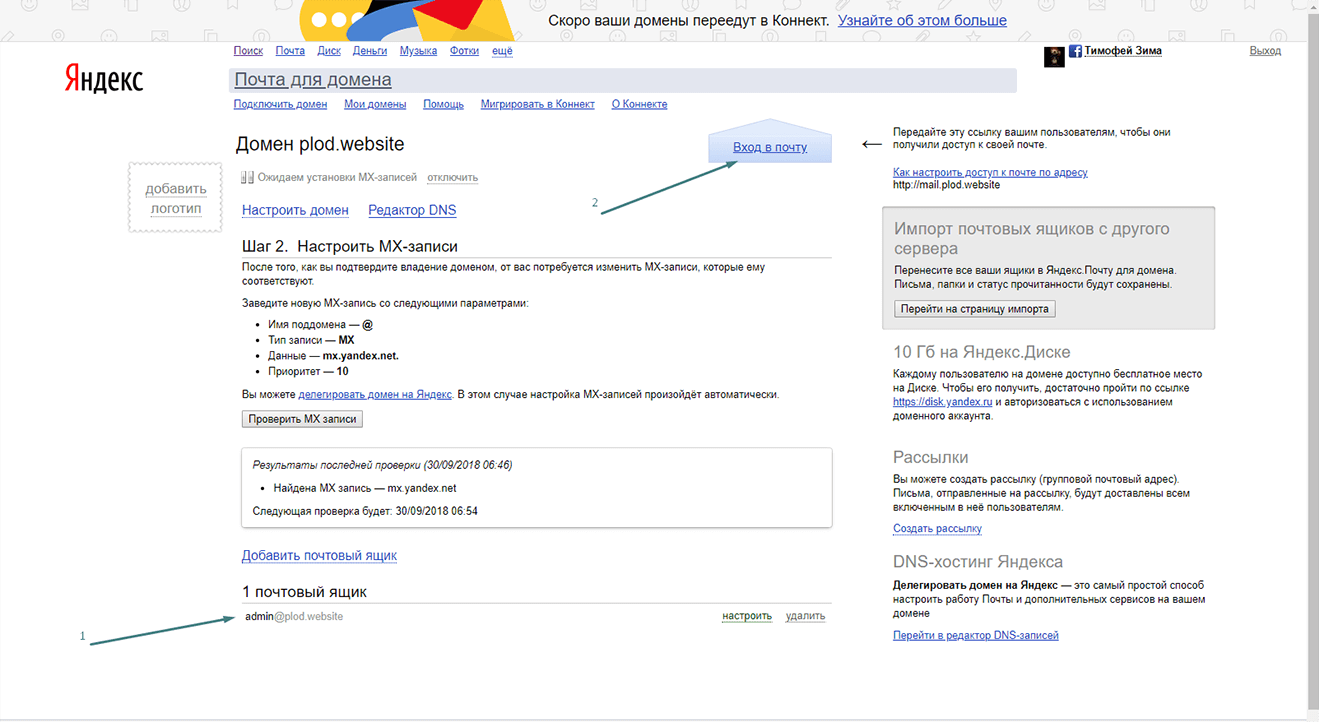The image size is (1319, 722).
Task: Click Добавить почтовый ящик link
Action: 319,555
